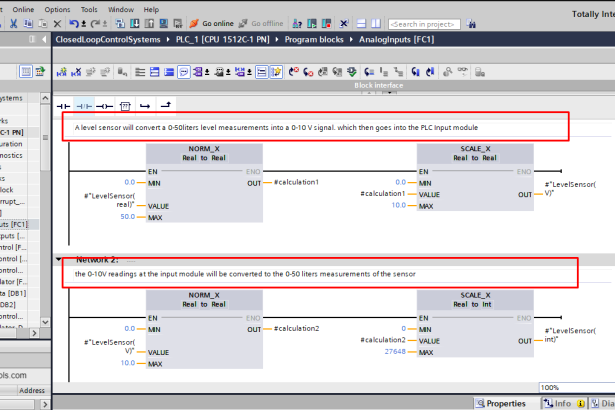
Task: Insert an empty box instruction
Action: [x=125, y=104]
